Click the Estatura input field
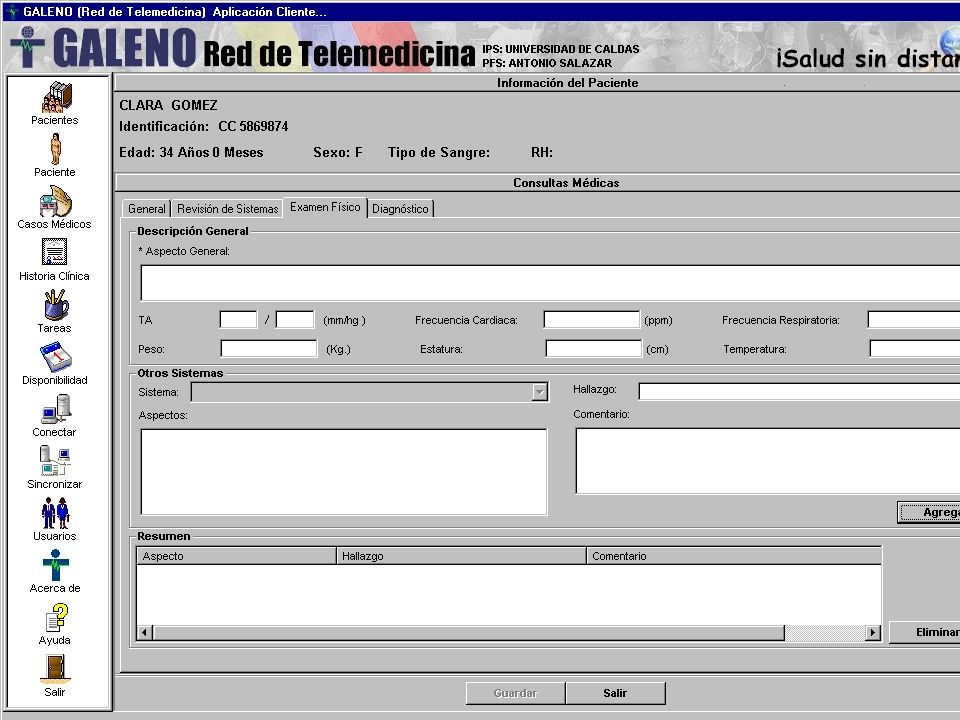960x720 pixels. click(593, 349)
